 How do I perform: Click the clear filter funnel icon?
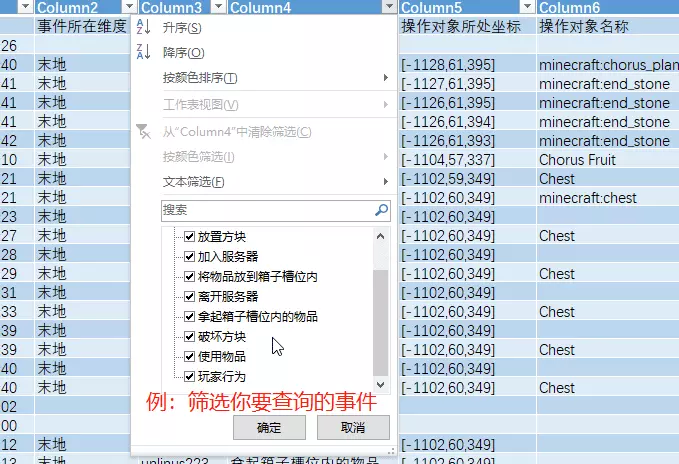click(x=143, y=131)
